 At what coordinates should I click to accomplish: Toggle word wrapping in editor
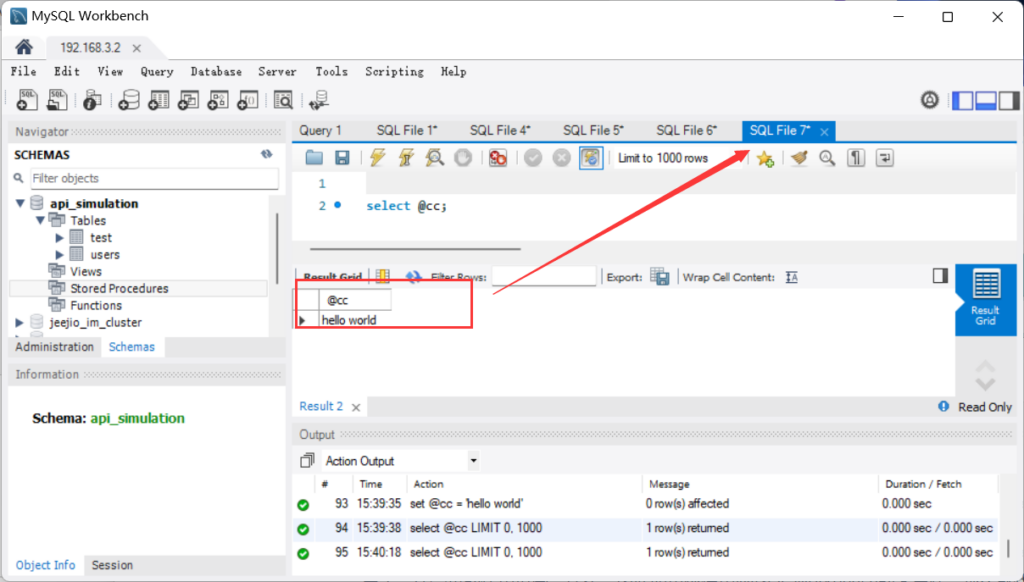click(885, 157)
